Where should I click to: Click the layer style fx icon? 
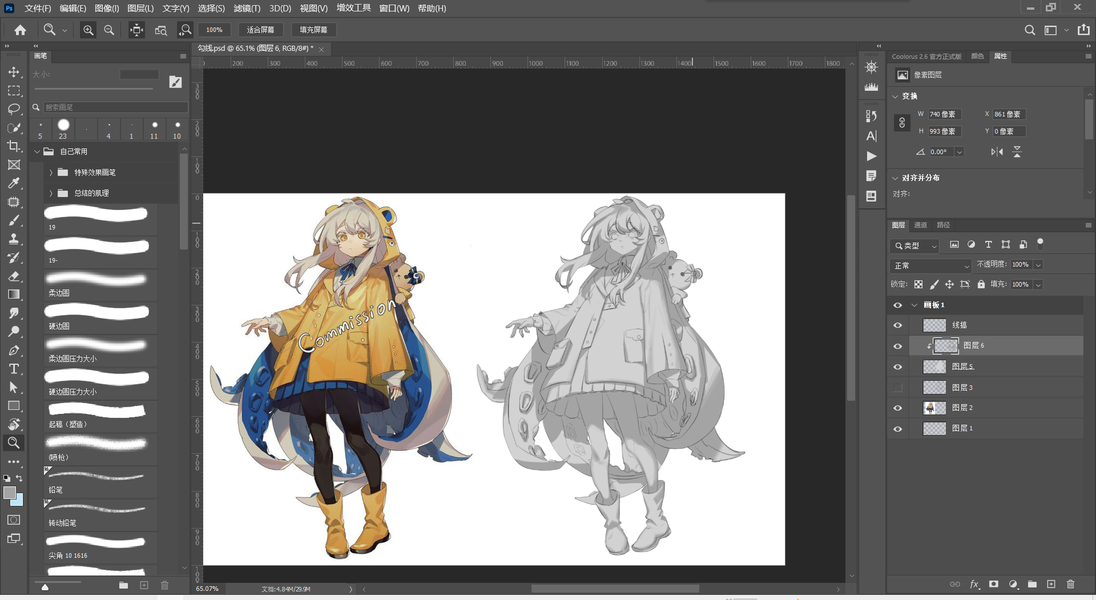click(x=974, y=584)
